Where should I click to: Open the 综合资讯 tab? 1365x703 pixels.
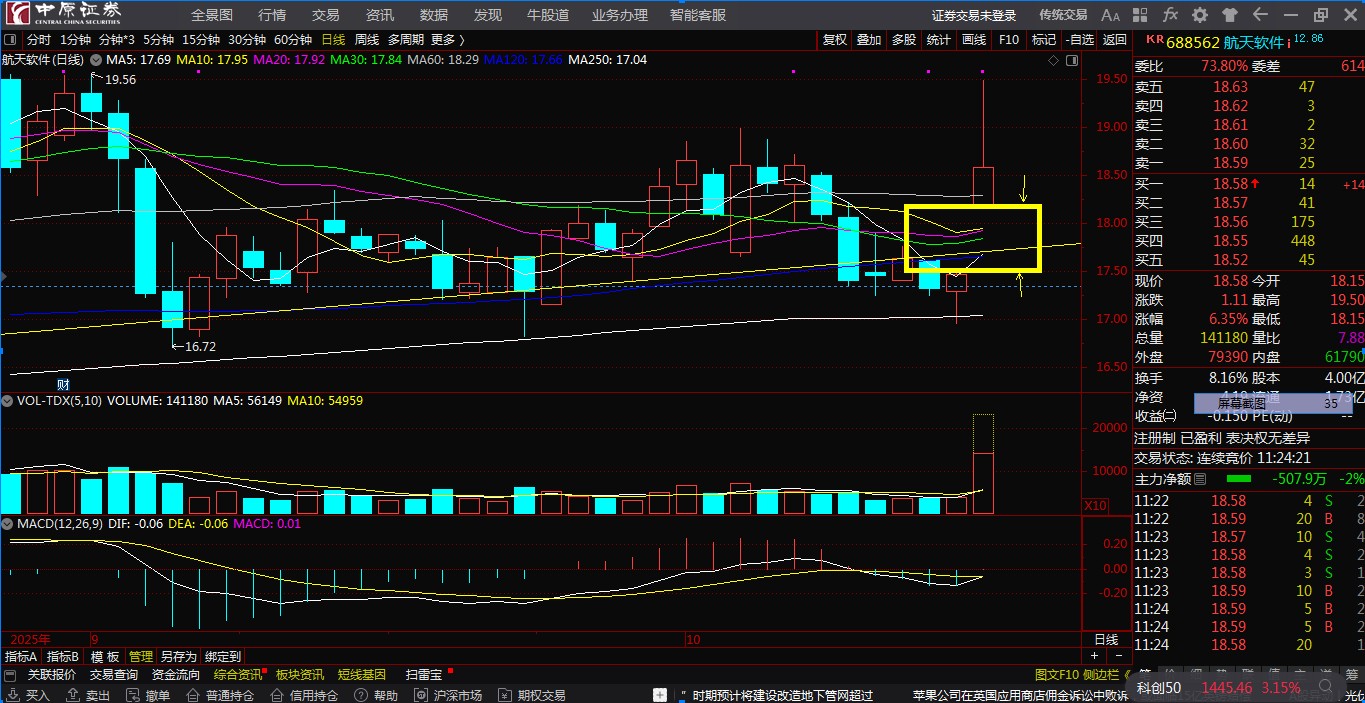pyautogui.click(x=238, y=675)
